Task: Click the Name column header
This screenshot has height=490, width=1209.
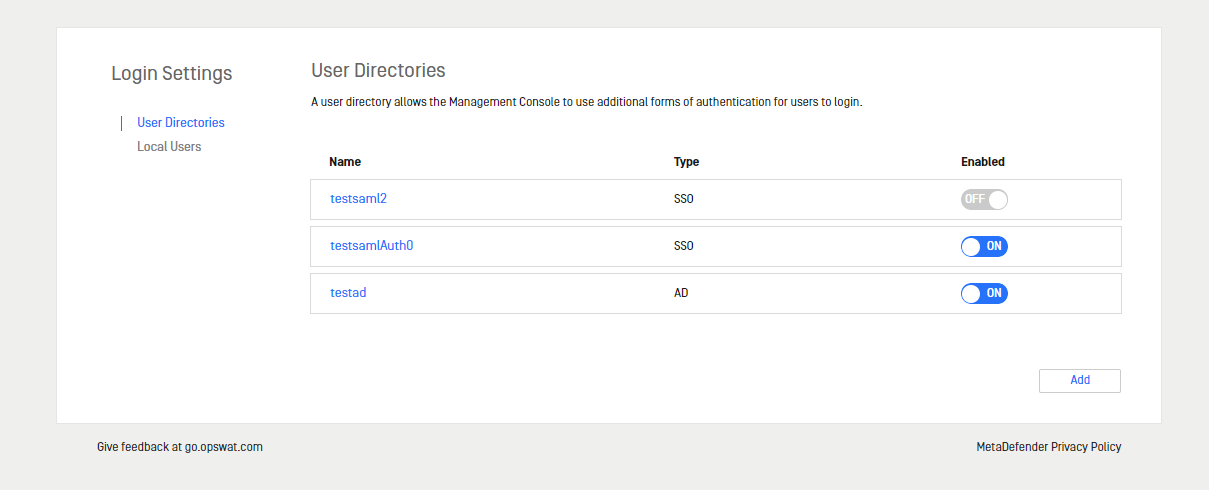Action: point(345,162)
